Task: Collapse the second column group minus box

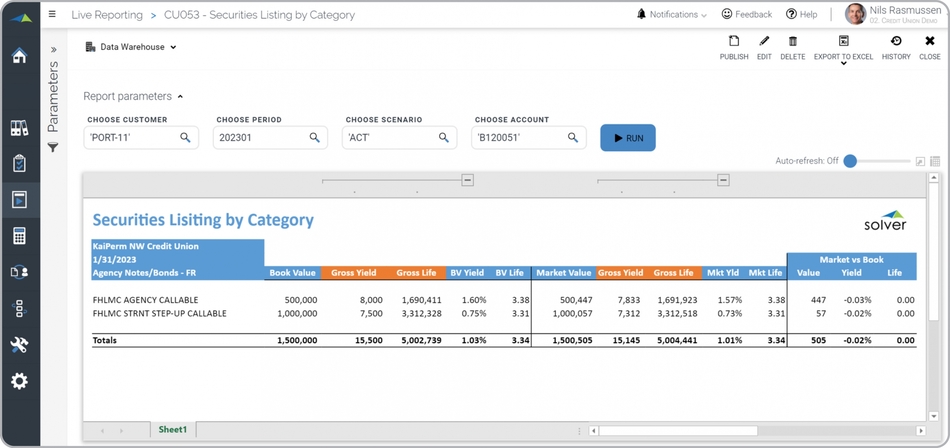Action: (723, 180)
